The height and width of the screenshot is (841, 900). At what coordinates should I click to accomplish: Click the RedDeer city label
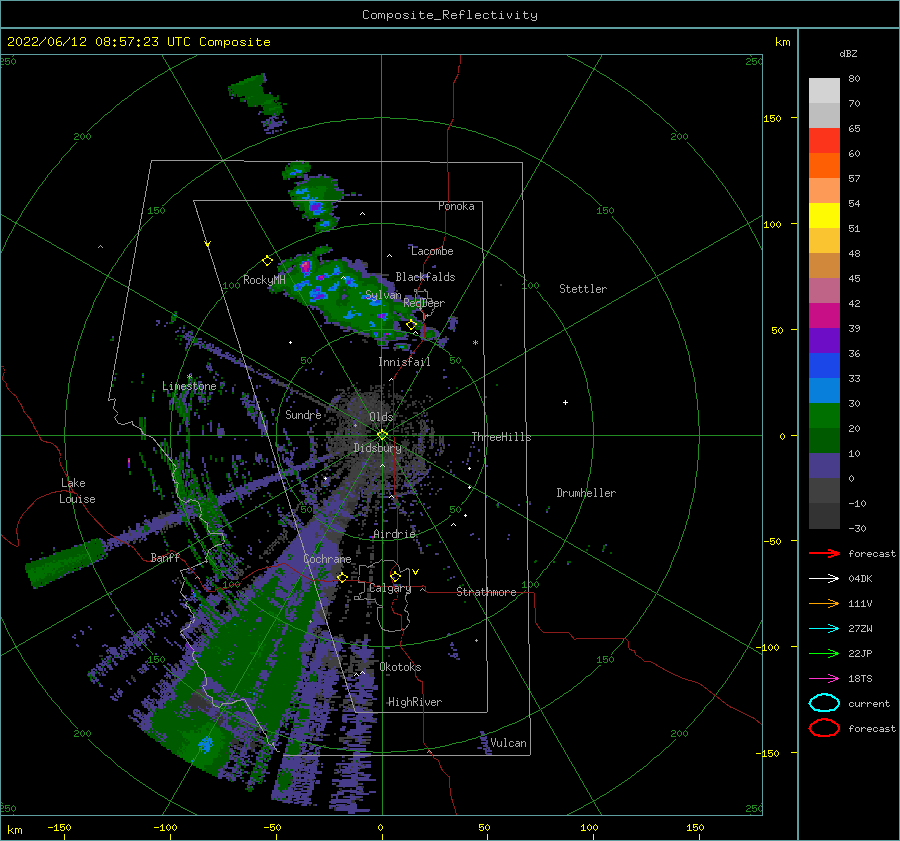point(424,303)
